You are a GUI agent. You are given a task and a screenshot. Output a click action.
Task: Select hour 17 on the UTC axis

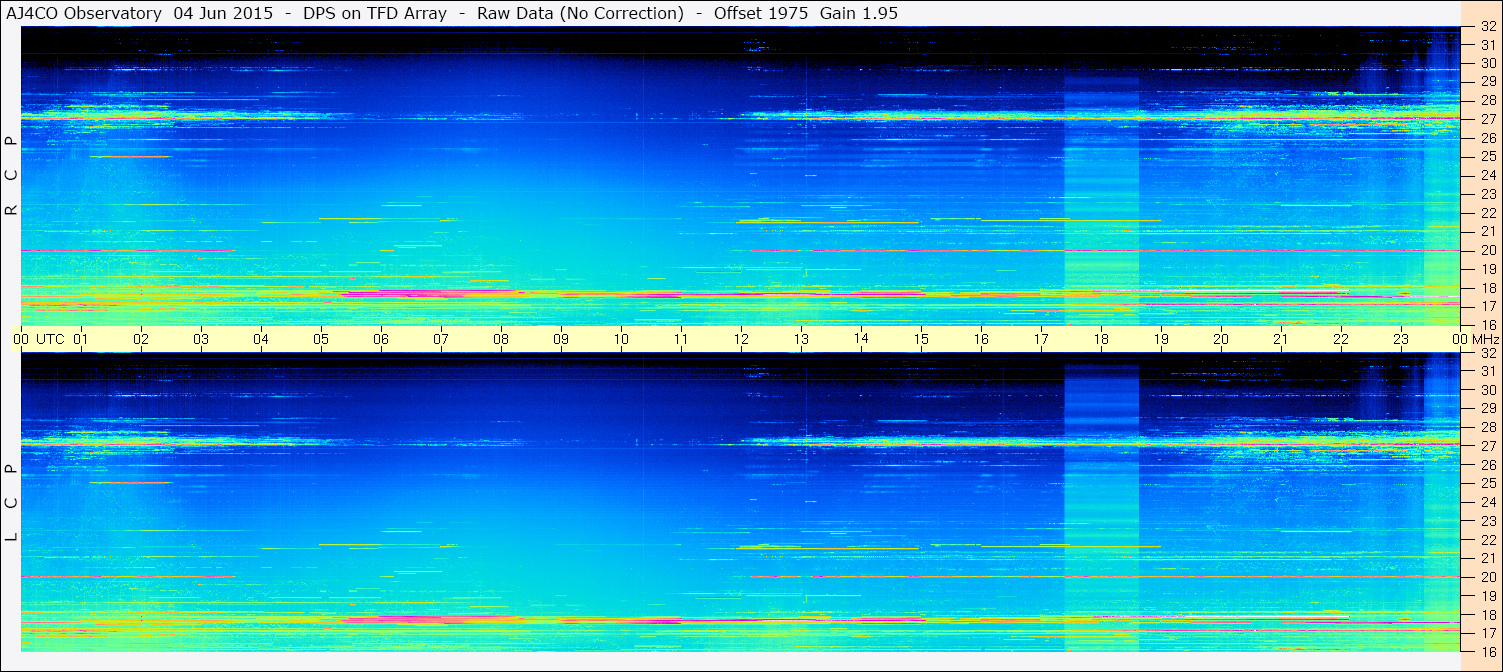pyautogui.click(x=1041, y=339)
